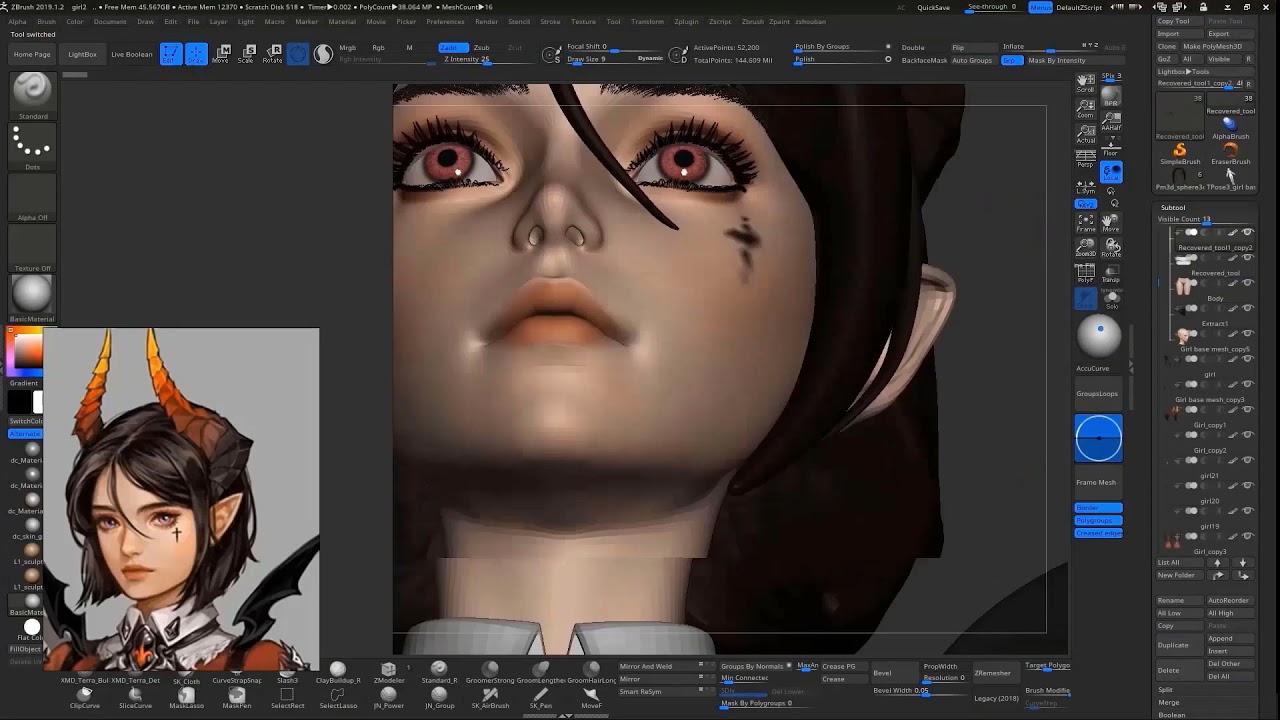The image size is (1280, 720).
Task: Click the Duplicate subtool button
Action: 1180,645
